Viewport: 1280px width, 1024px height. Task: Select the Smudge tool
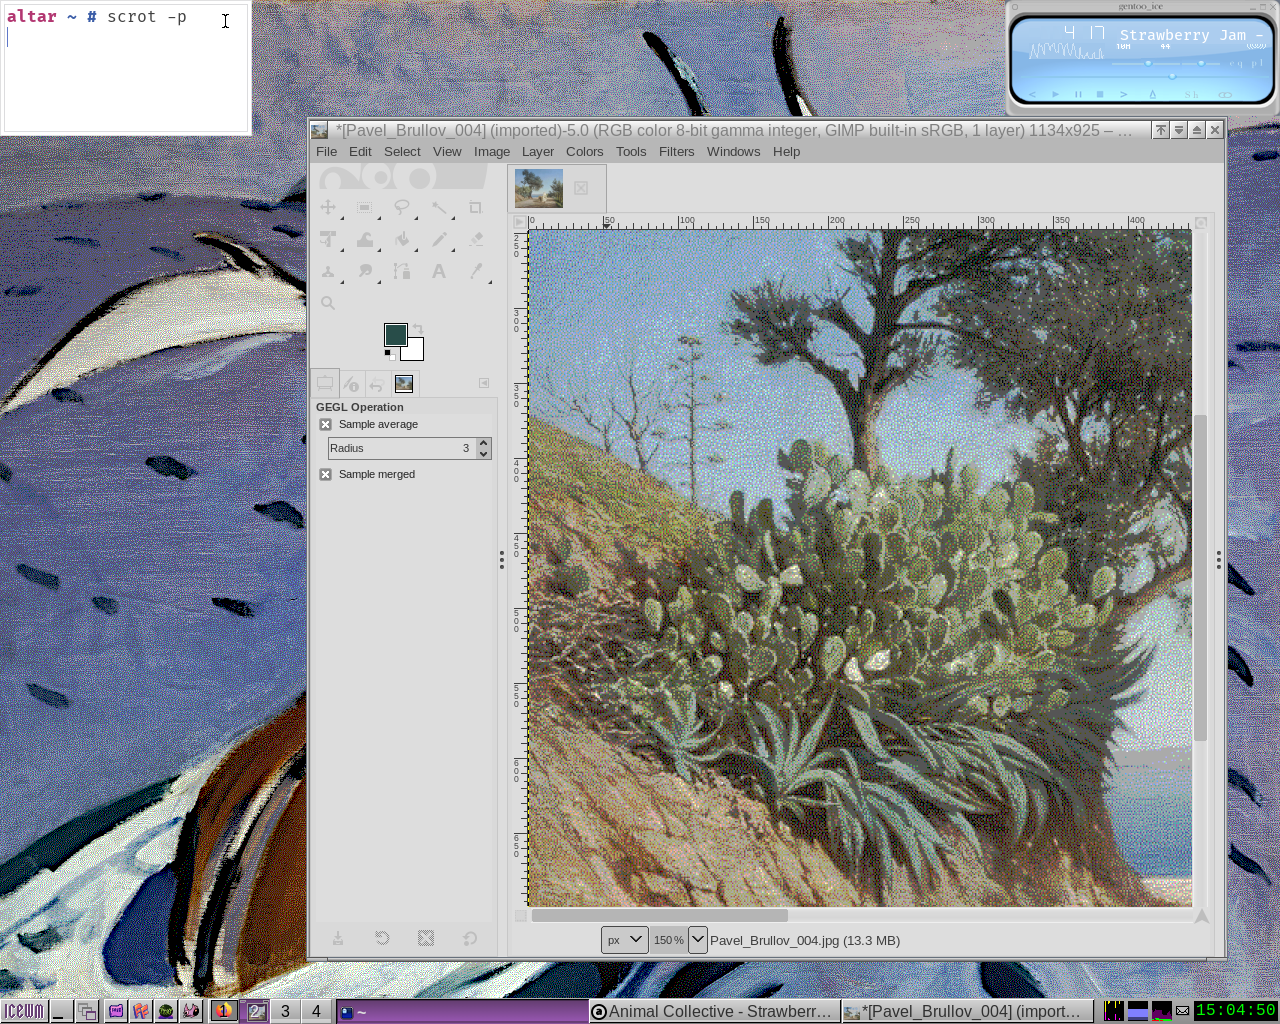pyautogui.click(x=365, y=272)
